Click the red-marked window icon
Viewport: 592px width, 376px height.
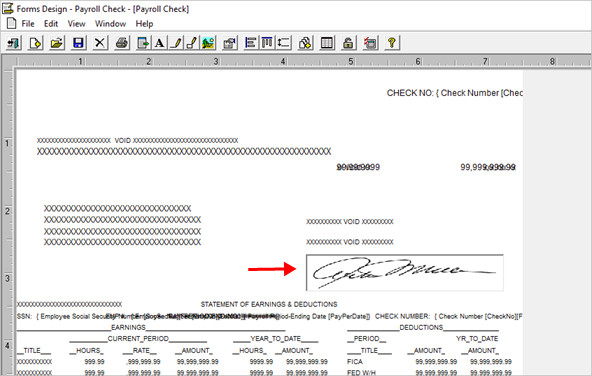tap(370, 43)
